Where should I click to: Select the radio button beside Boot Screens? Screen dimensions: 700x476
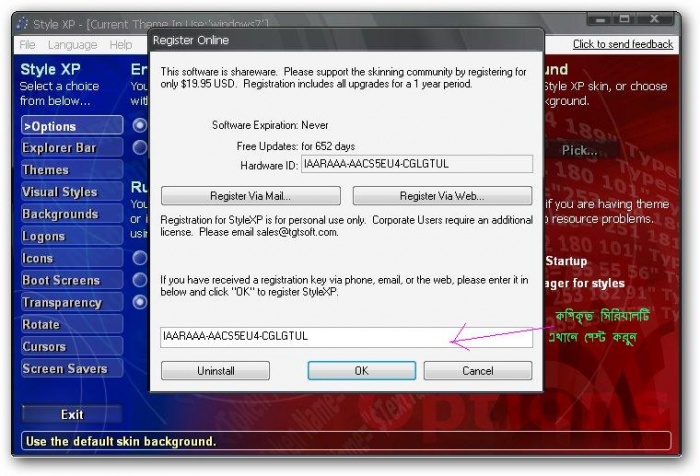pos(140,280)
